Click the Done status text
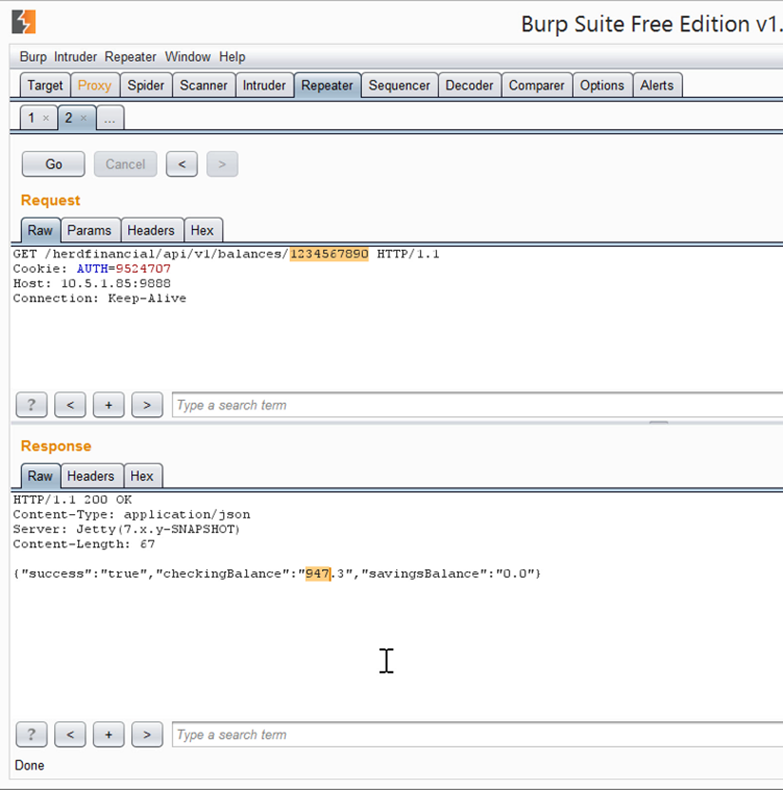Image resolution: width=783 pixels, height=790 pixels. pyautogui.click(x=29, y=765)
